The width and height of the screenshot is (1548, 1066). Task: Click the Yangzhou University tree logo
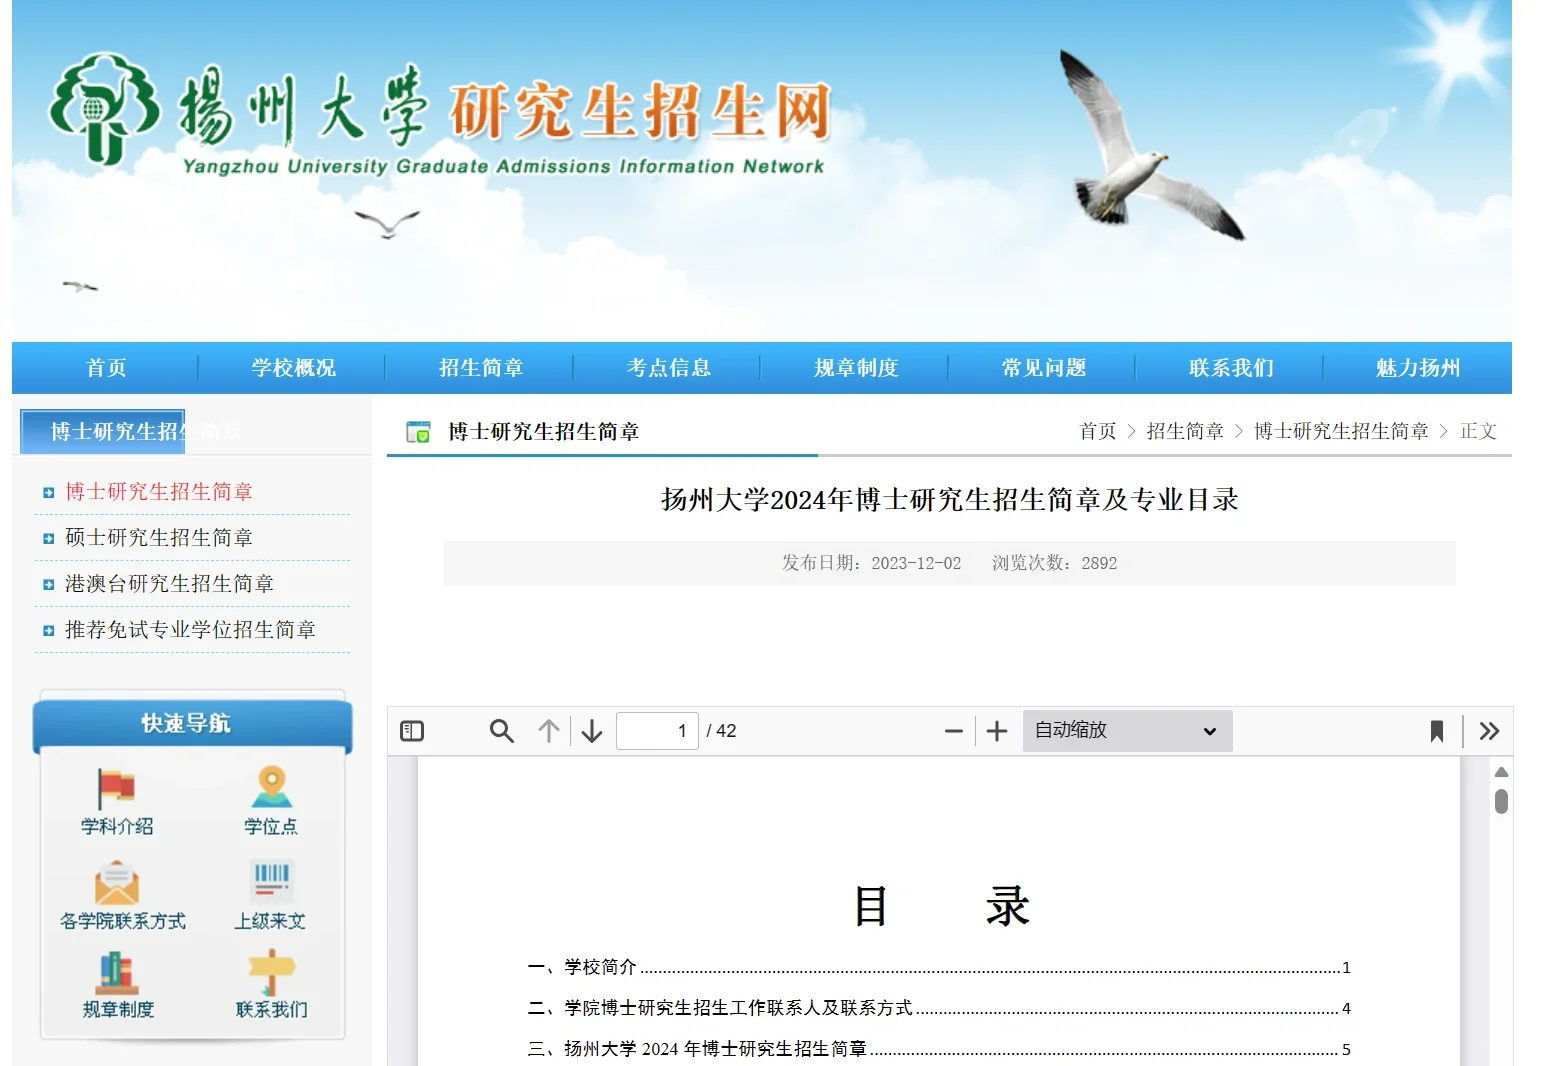(x=105, y=108)
